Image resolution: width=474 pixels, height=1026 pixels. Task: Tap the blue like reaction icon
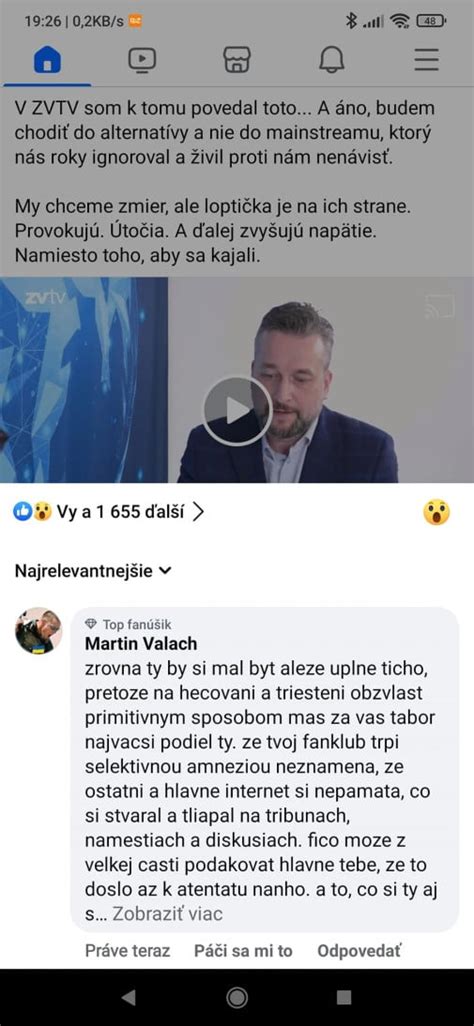point(23,512)
